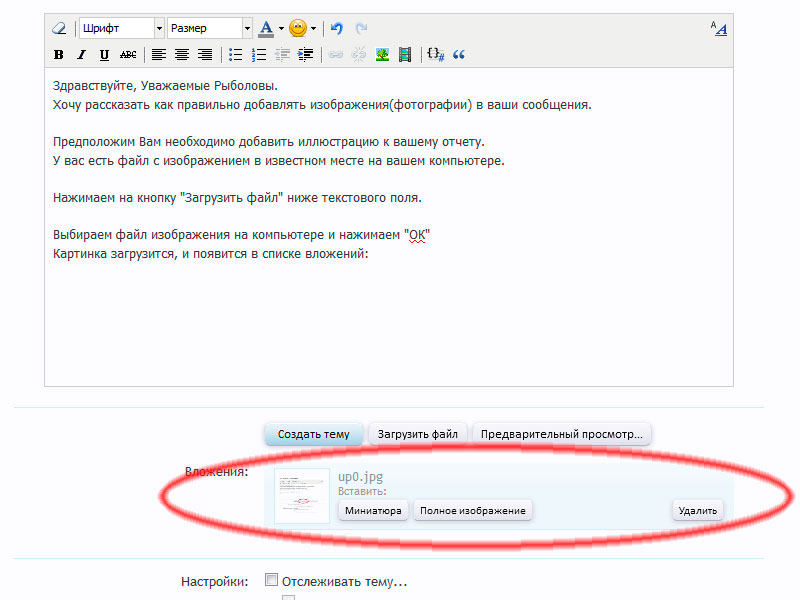
Task: Center the text
Action: [182, 55]
